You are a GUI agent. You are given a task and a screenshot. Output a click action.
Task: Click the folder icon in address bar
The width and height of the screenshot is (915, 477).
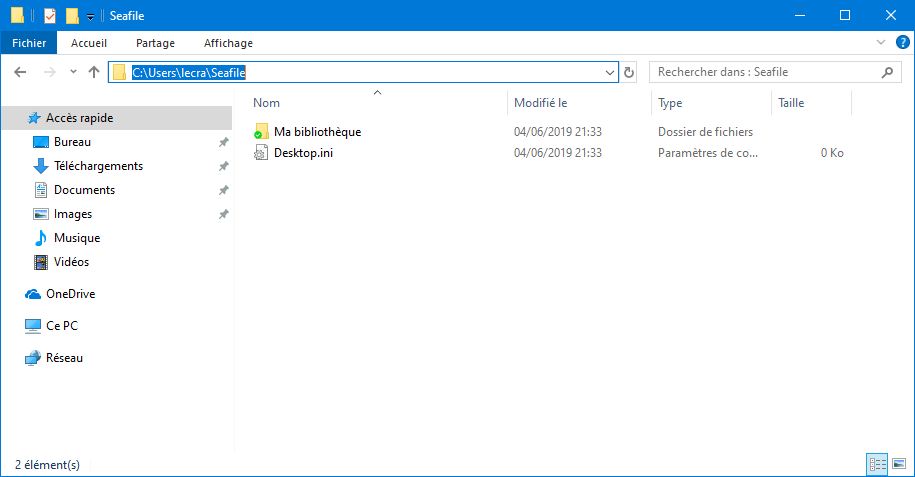click(x=119, y=72)
